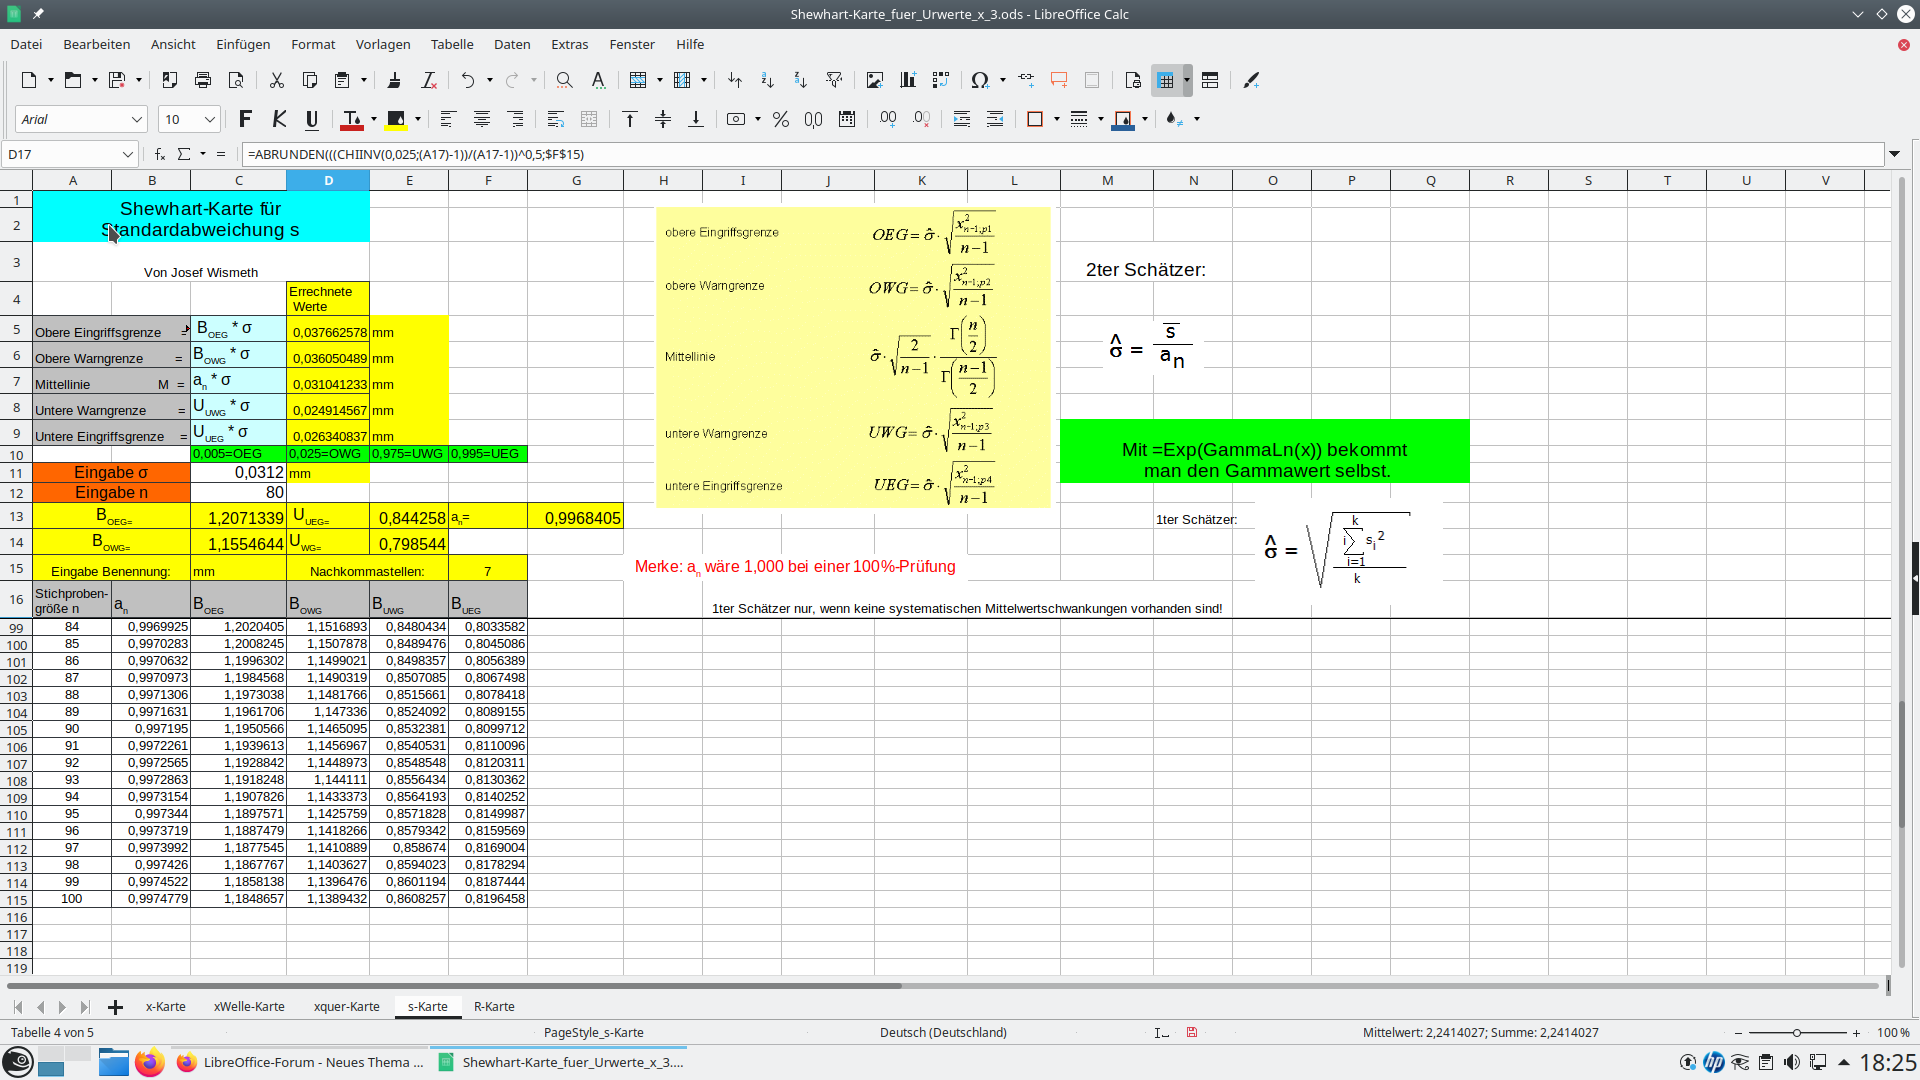This screenshot has height=1080, width=1920.
Task: Click the Insert chart icon
Action: click(908, 80)
